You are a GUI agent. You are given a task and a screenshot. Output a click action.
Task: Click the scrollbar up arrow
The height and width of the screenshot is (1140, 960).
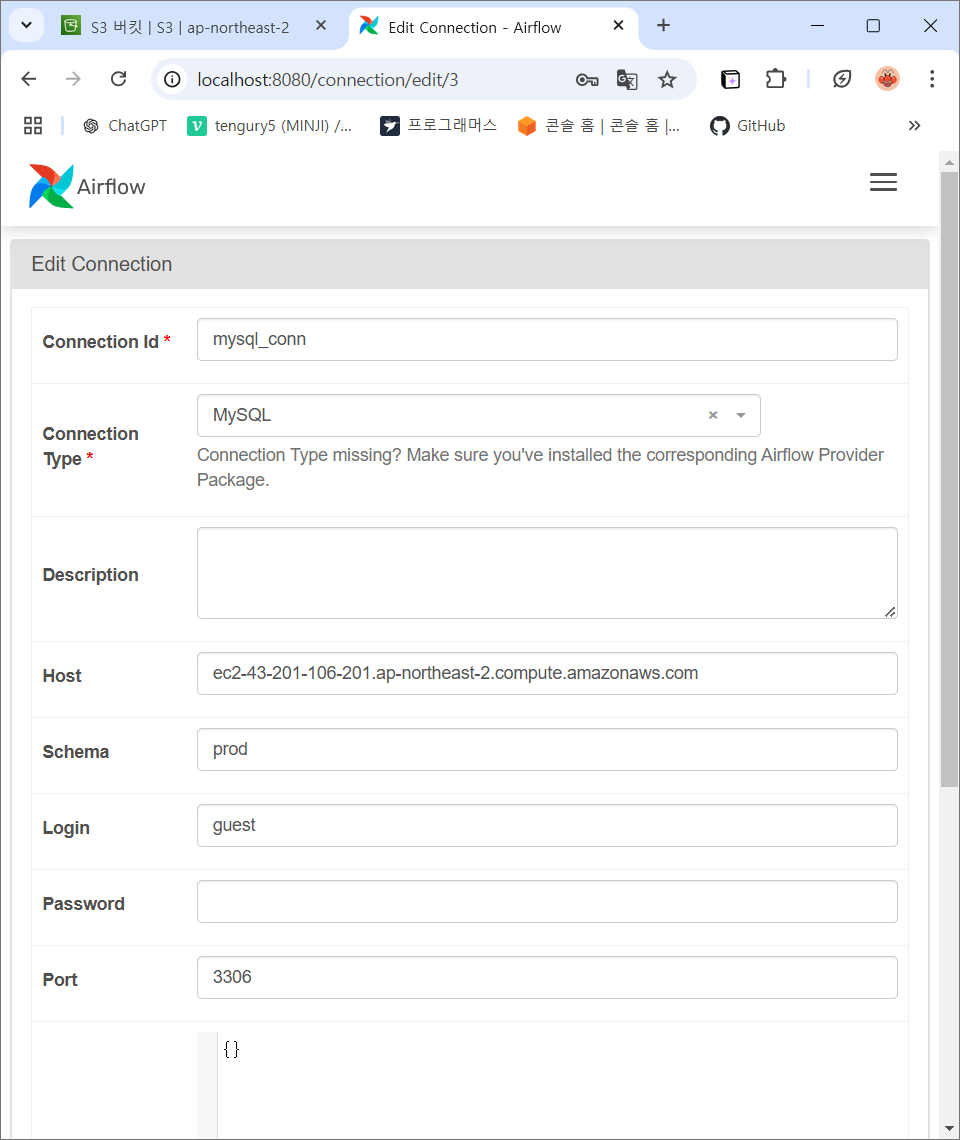pos(949,162)
